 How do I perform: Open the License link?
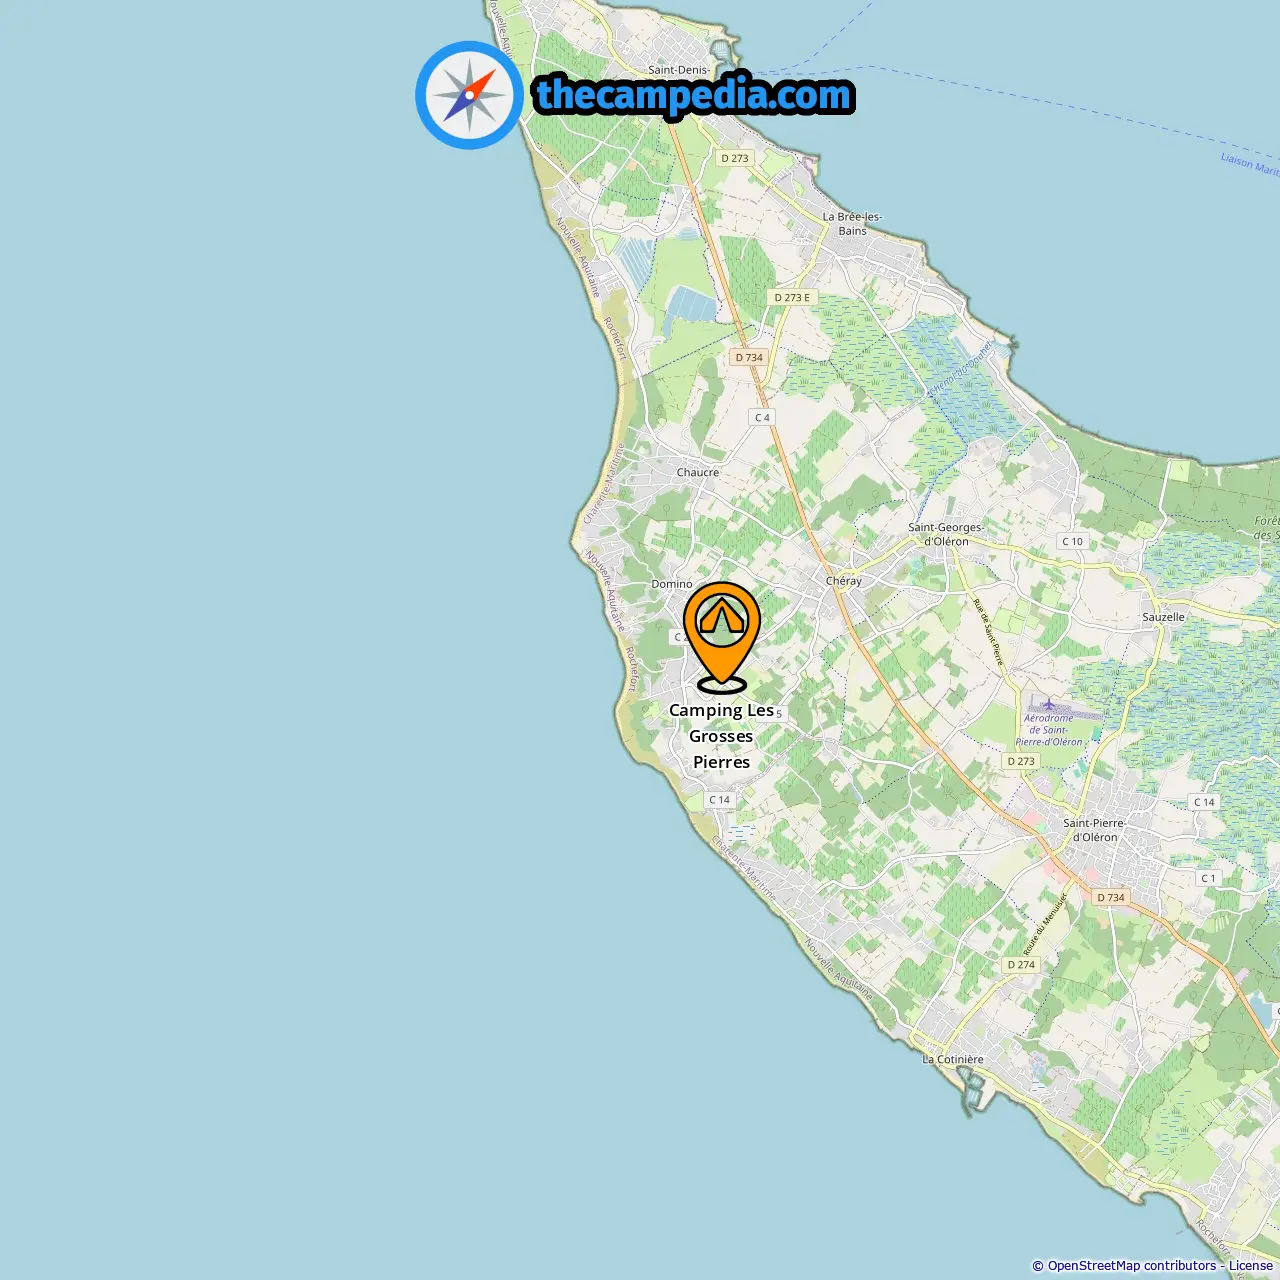point(1251,1266)
